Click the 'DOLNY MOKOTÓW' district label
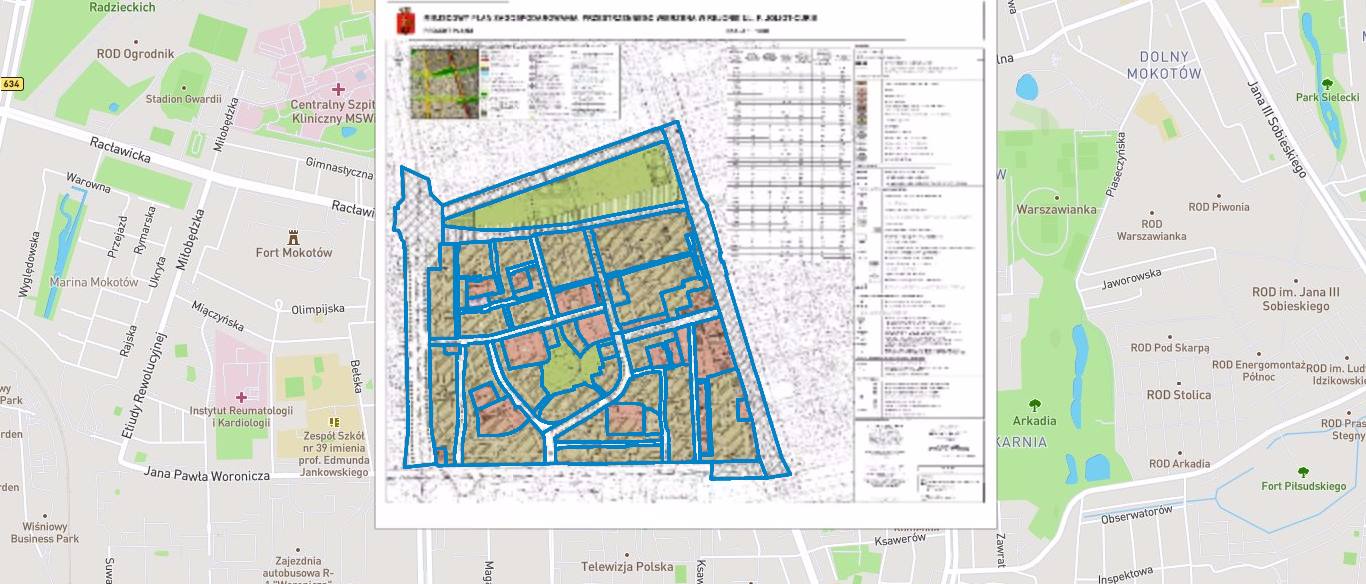 1163,65
